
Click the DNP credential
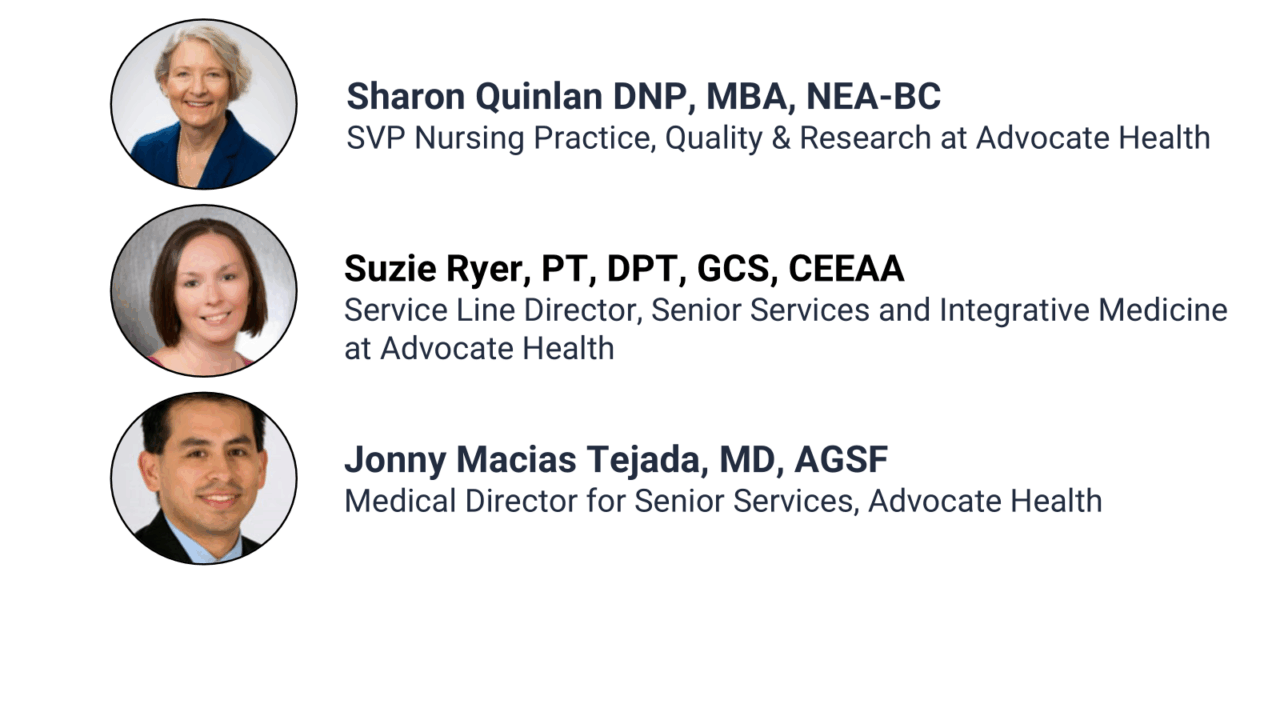click(650, 97)
